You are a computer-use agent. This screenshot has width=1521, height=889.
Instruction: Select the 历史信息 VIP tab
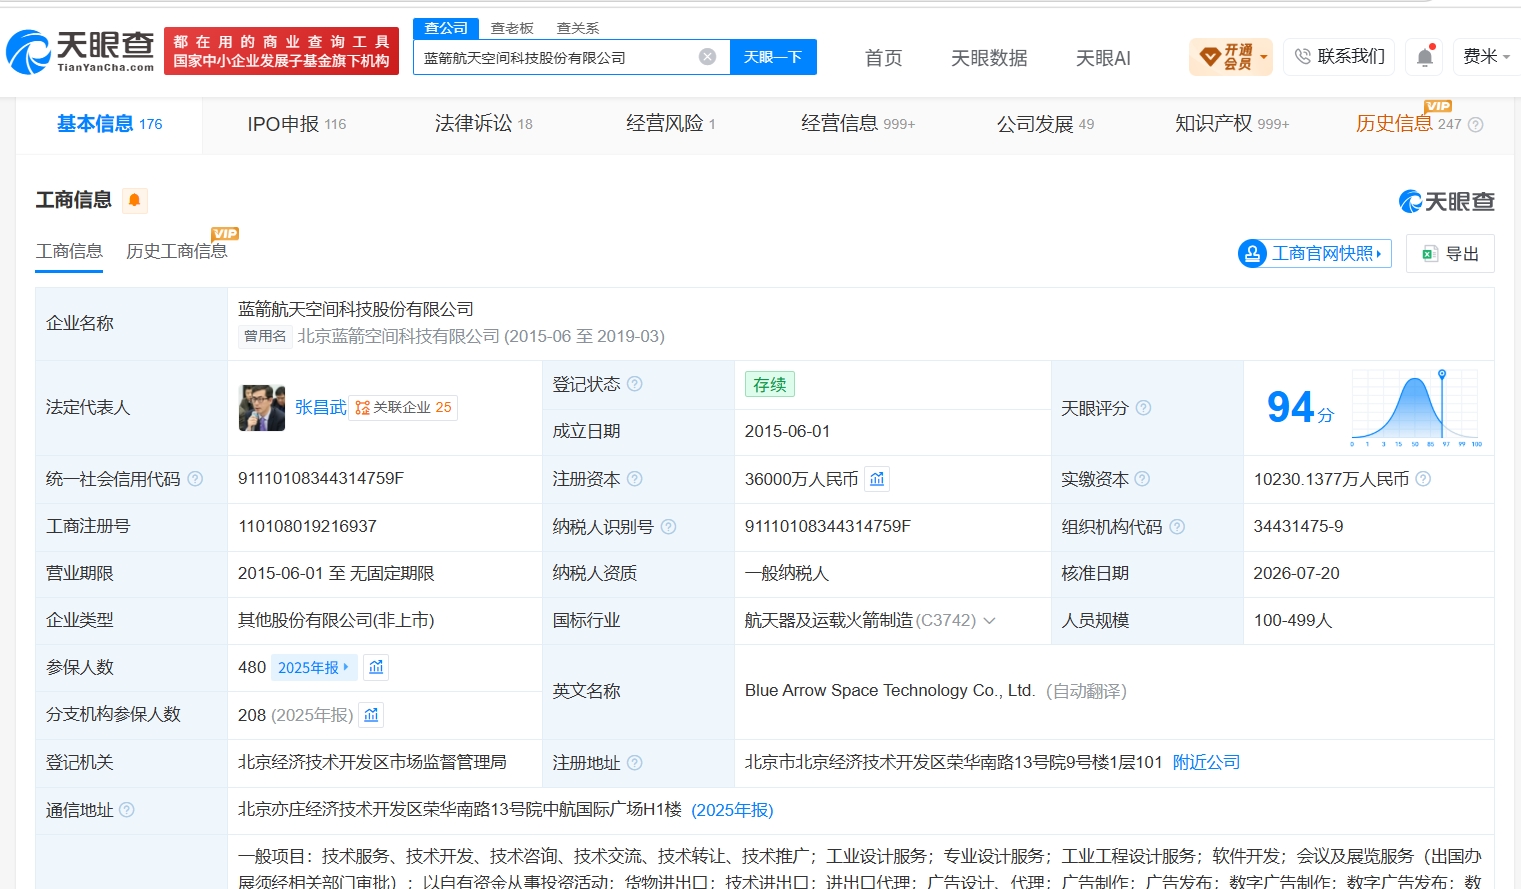(x=1409, y=124)
